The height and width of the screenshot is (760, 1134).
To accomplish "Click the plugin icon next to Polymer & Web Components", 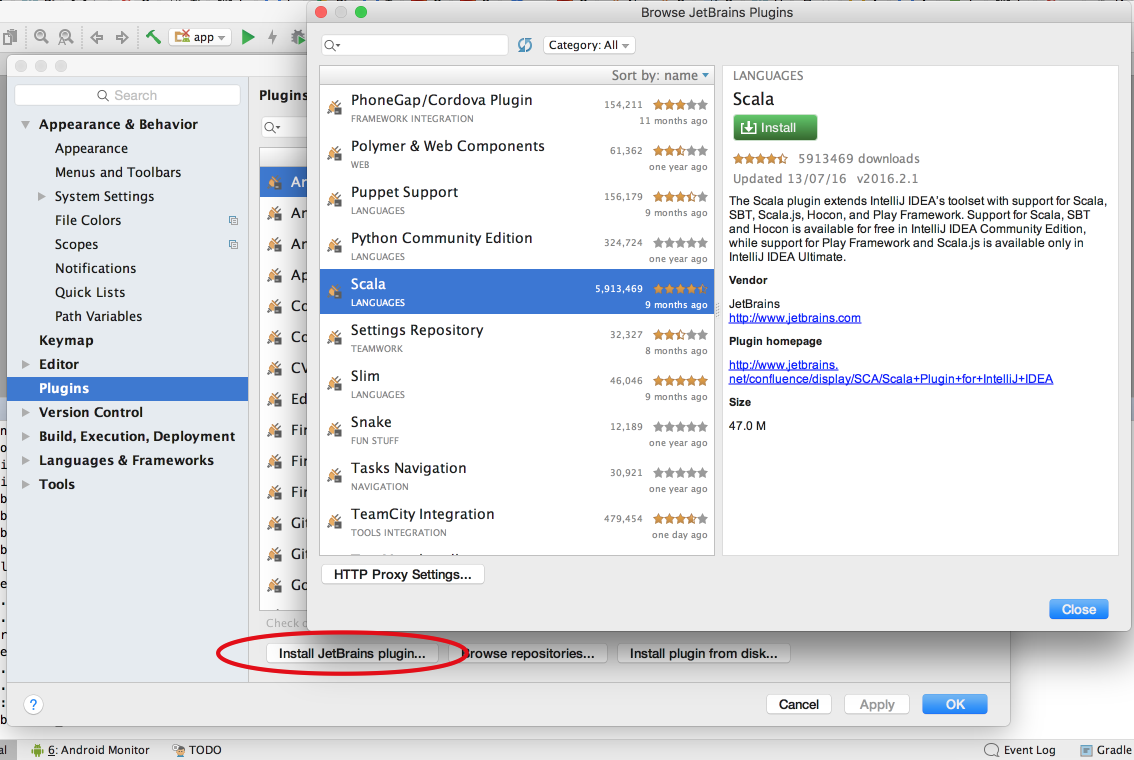I will [x=335, y=154].
